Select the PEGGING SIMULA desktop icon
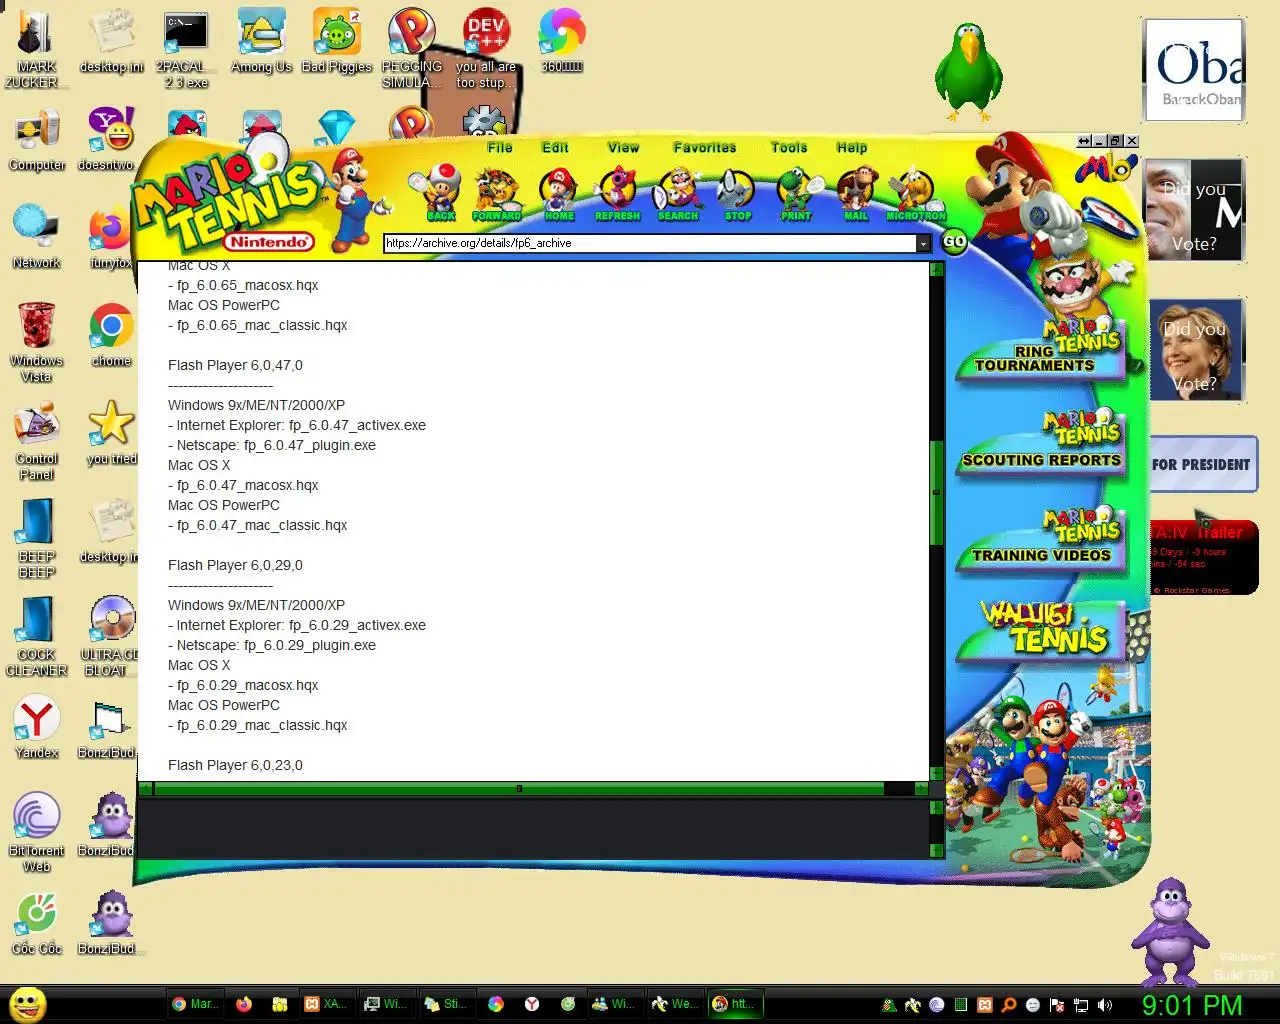Screen dimensions: 1280x1024 pos(411,50)
